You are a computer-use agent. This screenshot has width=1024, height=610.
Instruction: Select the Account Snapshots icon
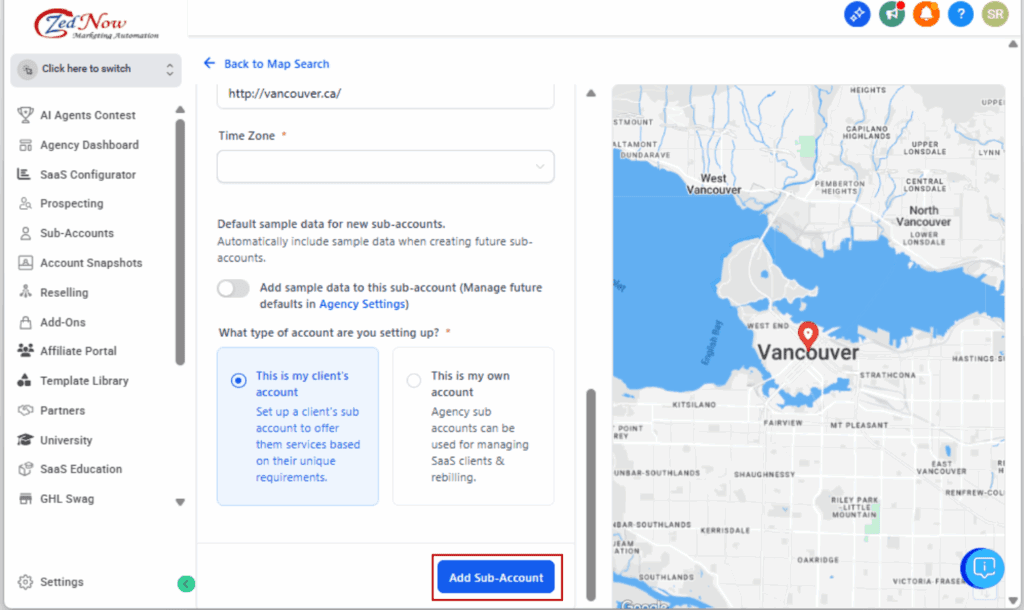pyautogui.click(x=25, y=263)
